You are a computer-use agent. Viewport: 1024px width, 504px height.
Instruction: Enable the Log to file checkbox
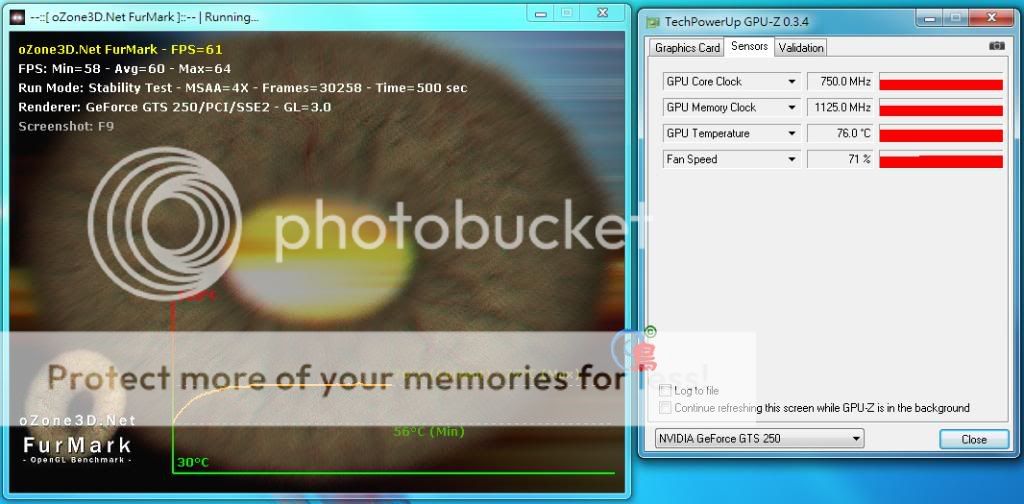pos(666,391)
